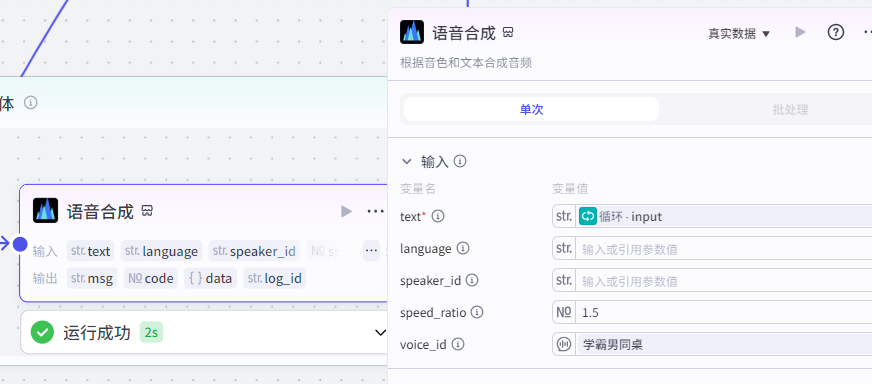
Task: Click the 语音合成 plugin logo in panel header
Action: [x=412, y=32]
